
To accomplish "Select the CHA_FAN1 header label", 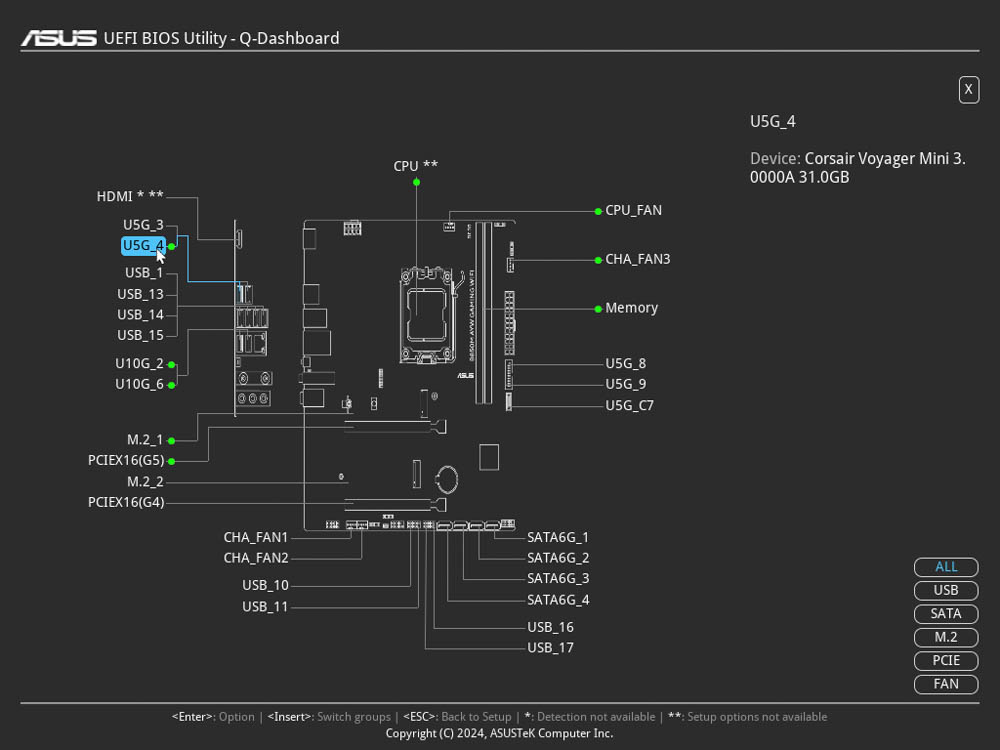I will (256, 537).
